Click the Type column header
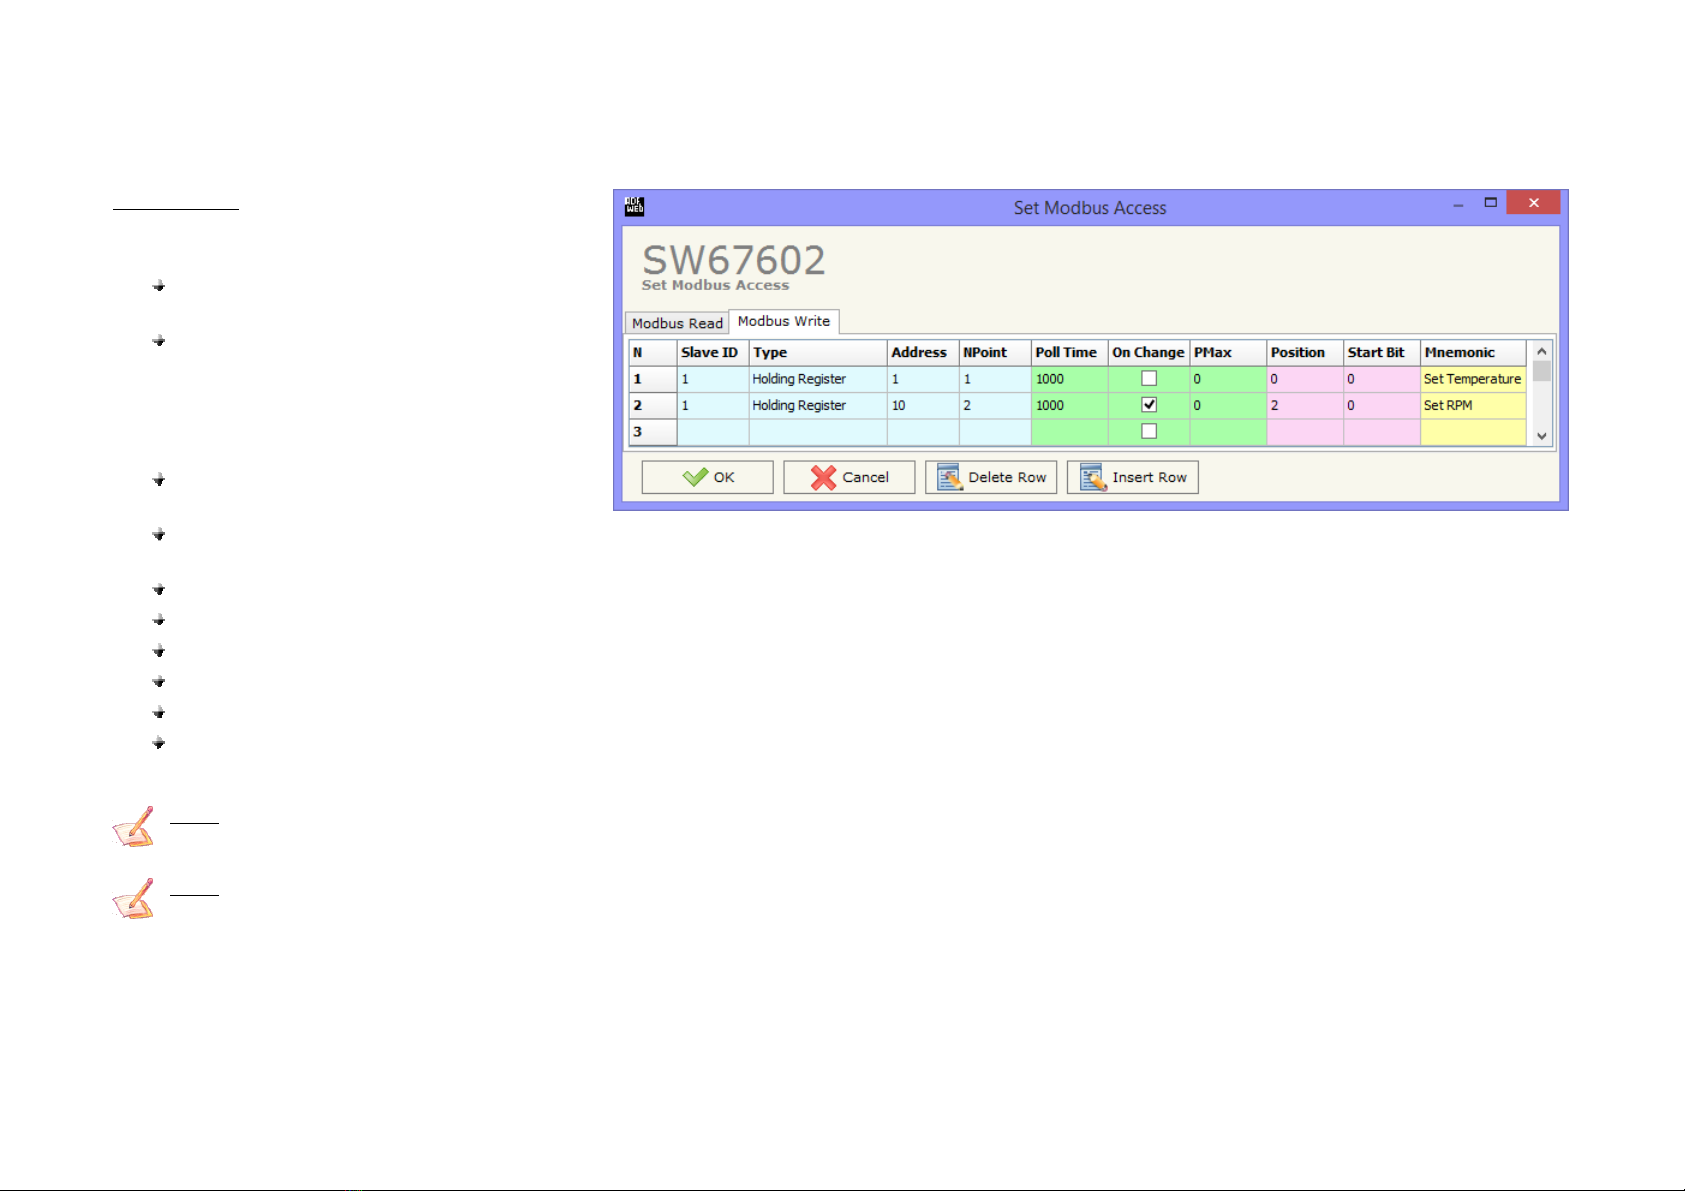 [x=818, y=353]
